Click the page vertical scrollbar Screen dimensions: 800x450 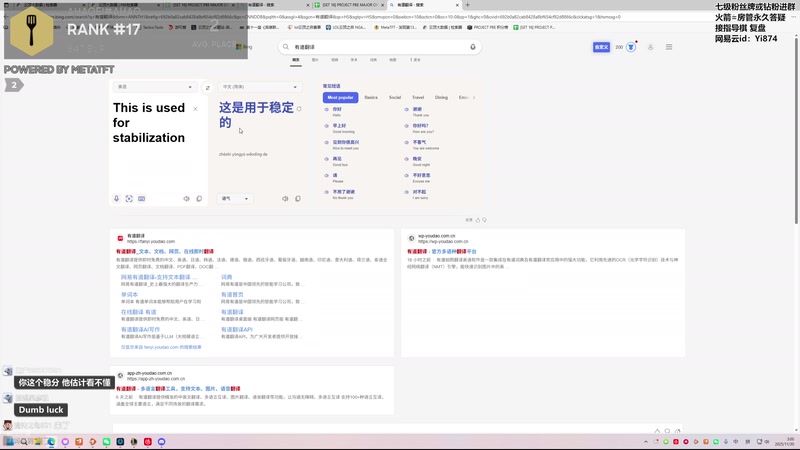(x=795, y=129)
